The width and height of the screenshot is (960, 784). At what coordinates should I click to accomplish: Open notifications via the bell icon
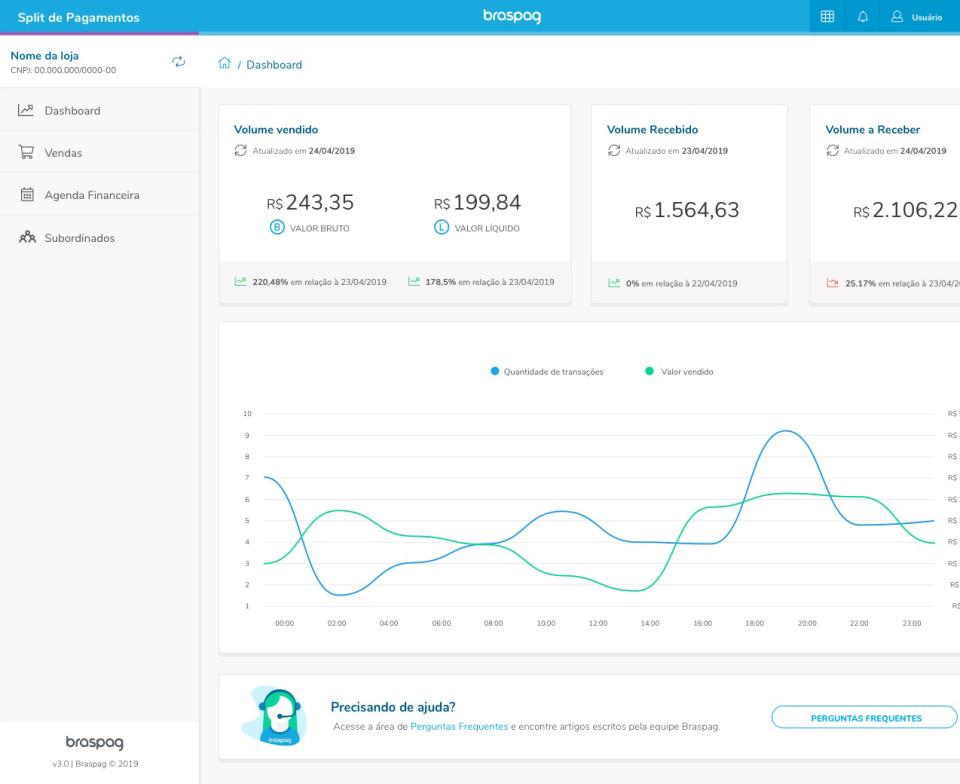point(863,16)
